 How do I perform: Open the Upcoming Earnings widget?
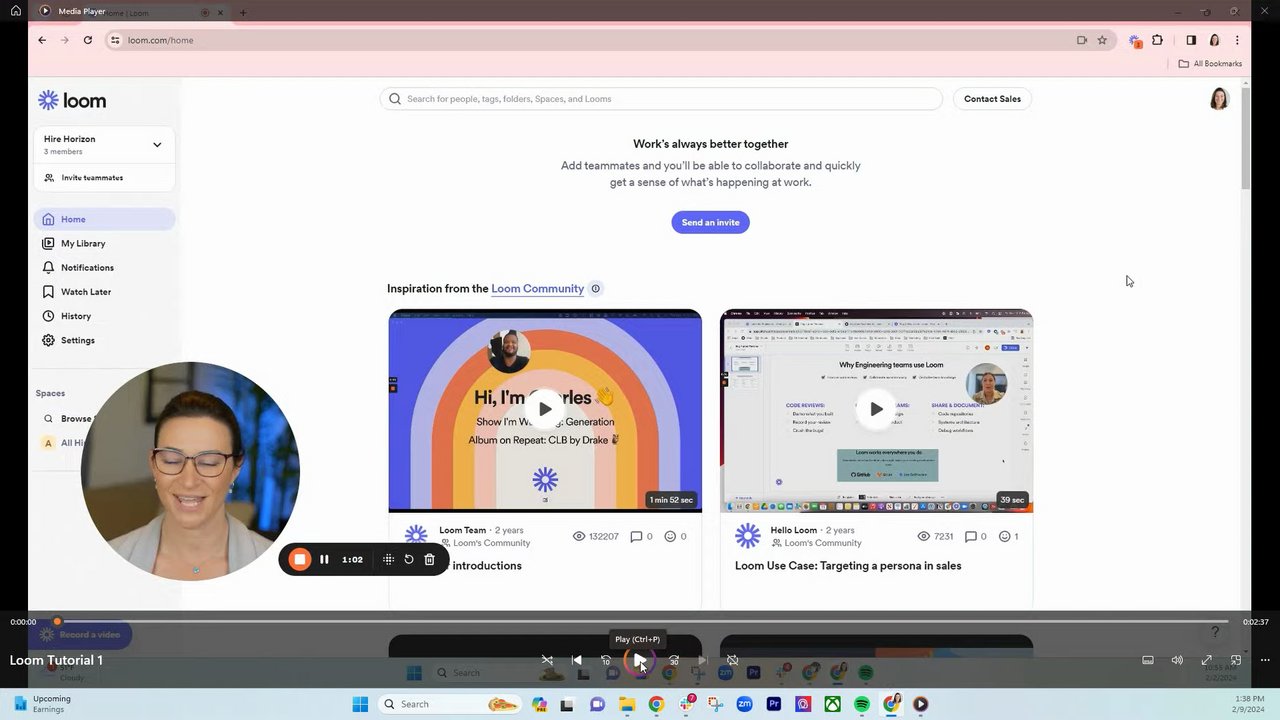(42, 704)
